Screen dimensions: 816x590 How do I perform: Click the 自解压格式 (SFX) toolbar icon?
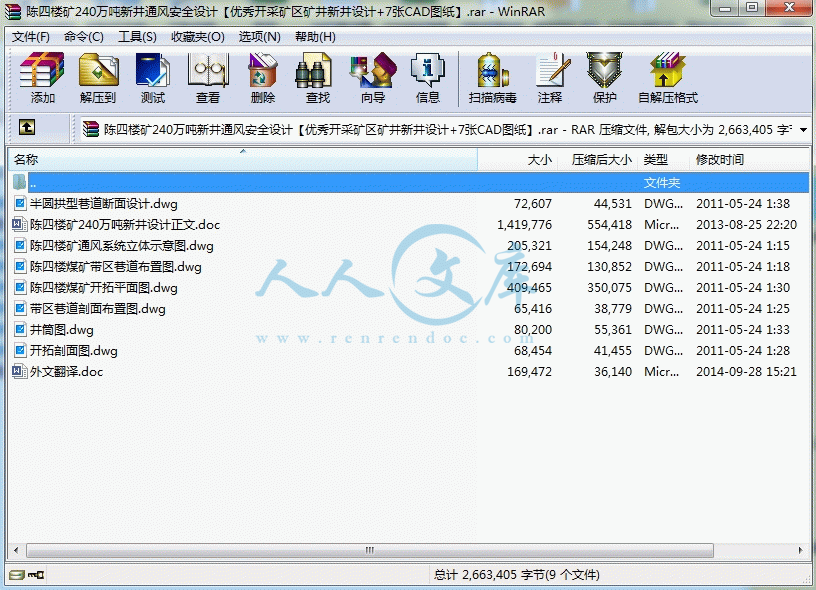[668, 69]
